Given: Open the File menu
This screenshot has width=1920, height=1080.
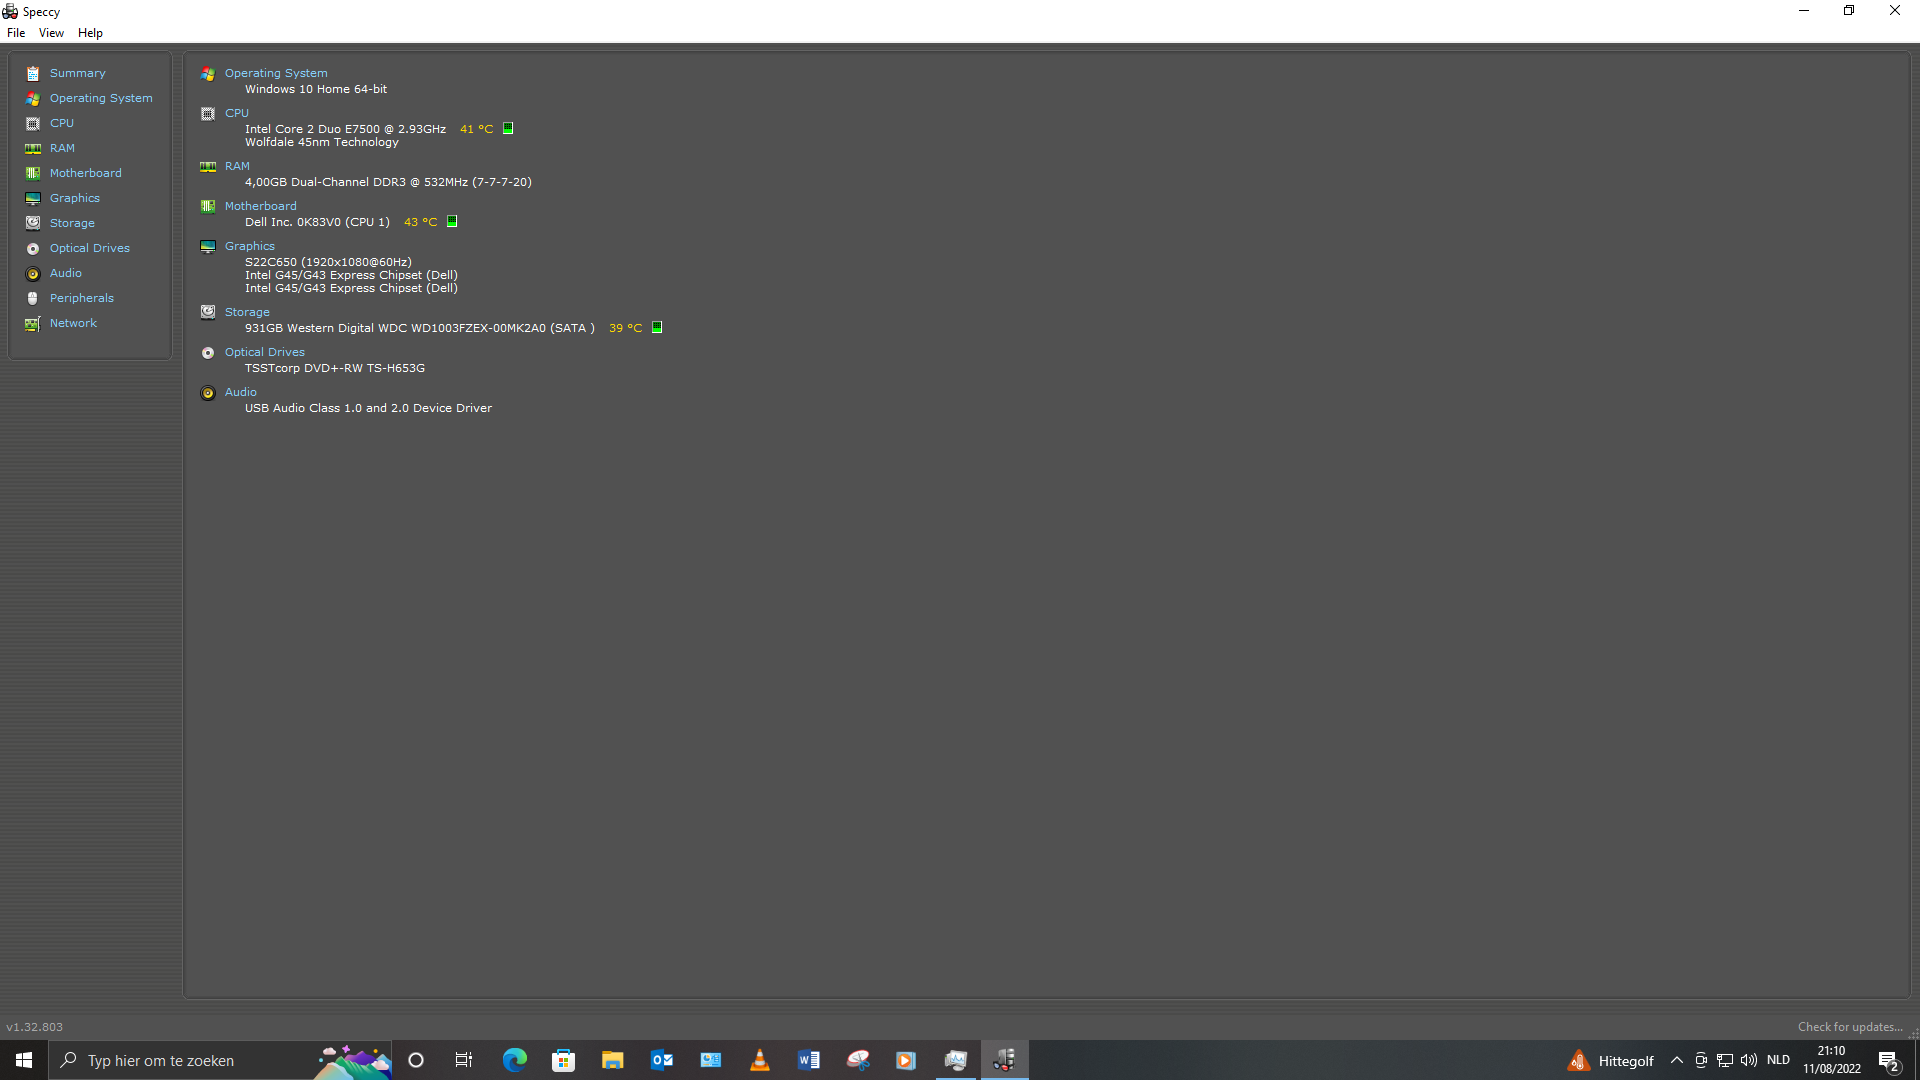Looking at the screenshot, I should [16, 33].
